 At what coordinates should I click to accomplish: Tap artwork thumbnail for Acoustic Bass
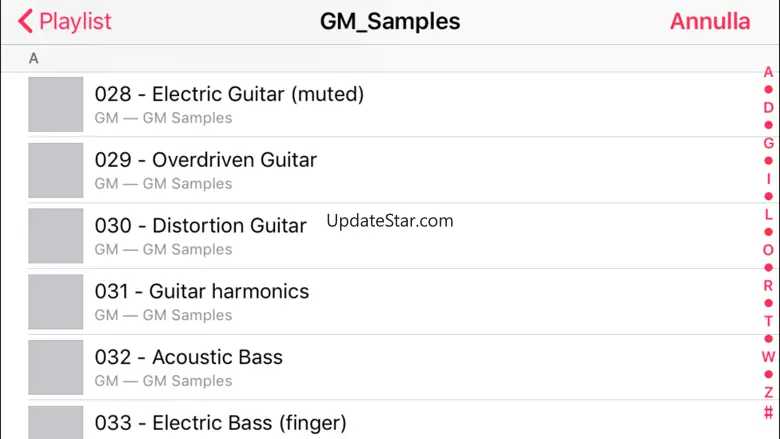pyautogui.click(x=56, y=368)
